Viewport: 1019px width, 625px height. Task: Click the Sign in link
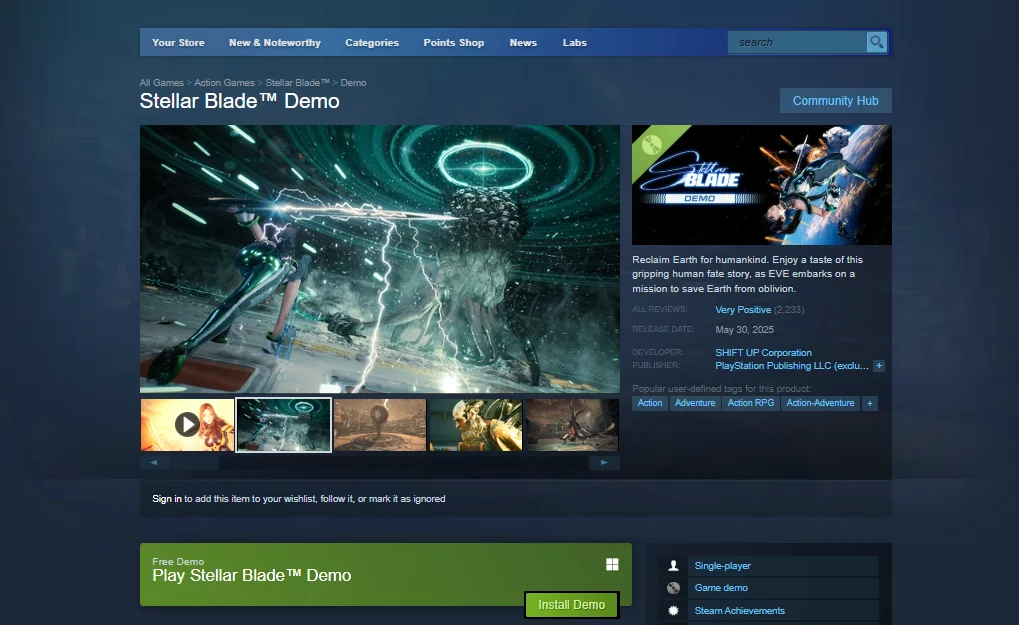(x=167, y=499)
